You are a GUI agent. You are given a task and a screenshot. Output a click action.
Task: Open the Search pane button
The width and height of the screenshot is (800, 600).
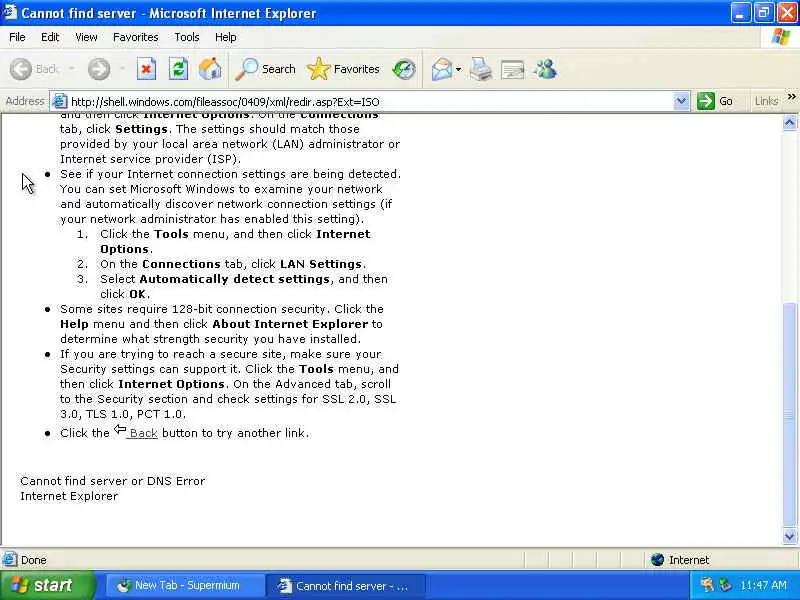tap(265, 69)
